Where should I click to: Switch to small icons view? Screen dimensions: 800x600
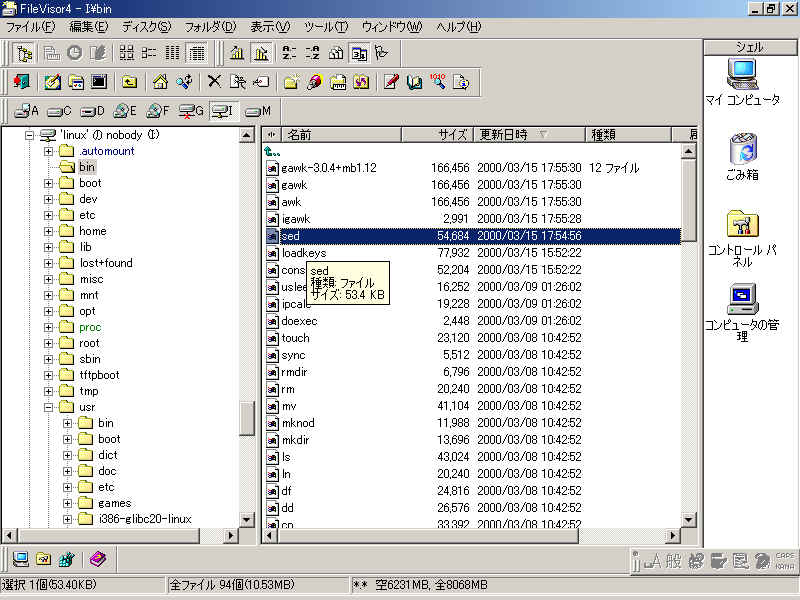point(149,53)
